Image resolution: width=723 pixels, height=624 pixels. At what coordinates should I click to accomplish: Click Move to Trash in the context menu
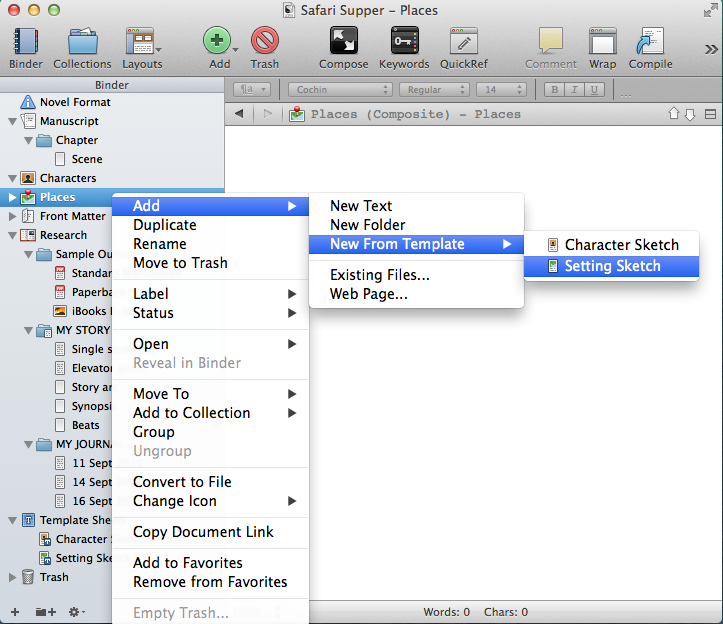210,263
